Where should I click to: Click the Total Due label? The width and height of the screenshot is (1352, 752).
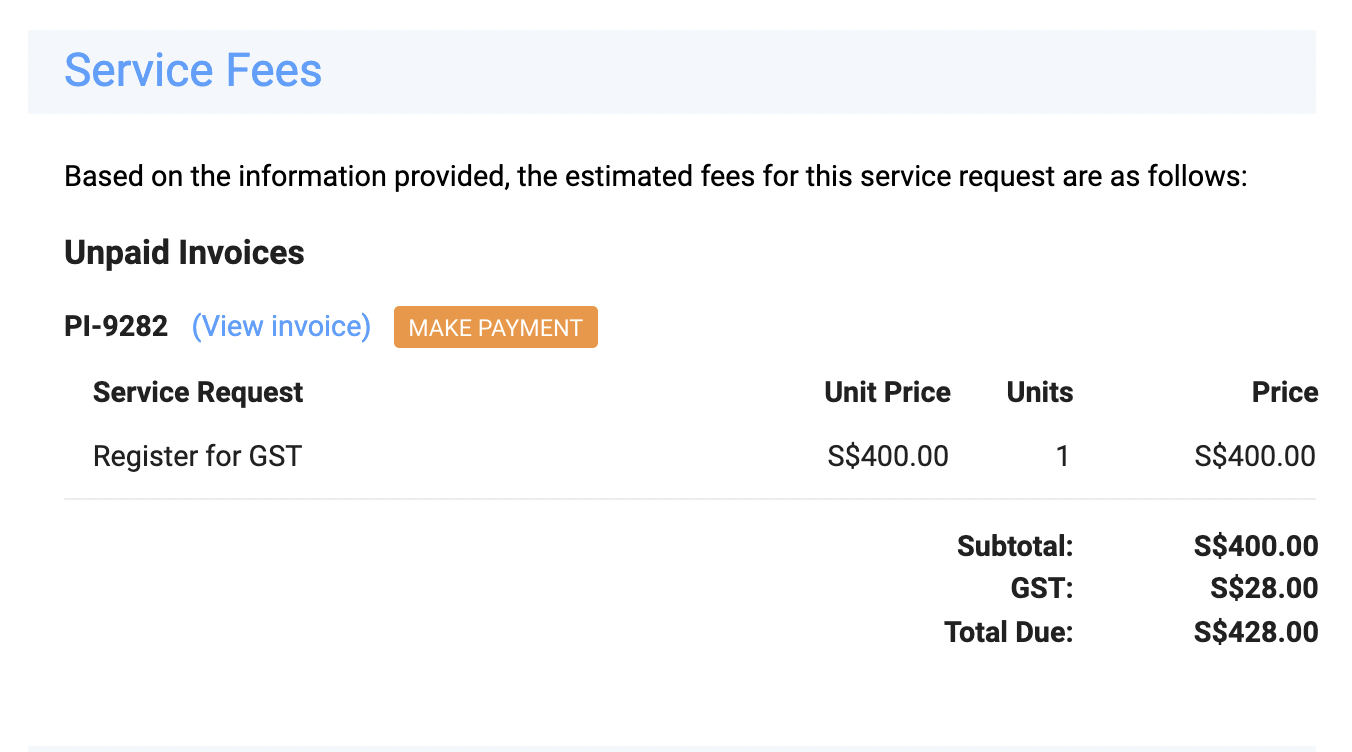pyautogui.click(x=1008, y=632)
